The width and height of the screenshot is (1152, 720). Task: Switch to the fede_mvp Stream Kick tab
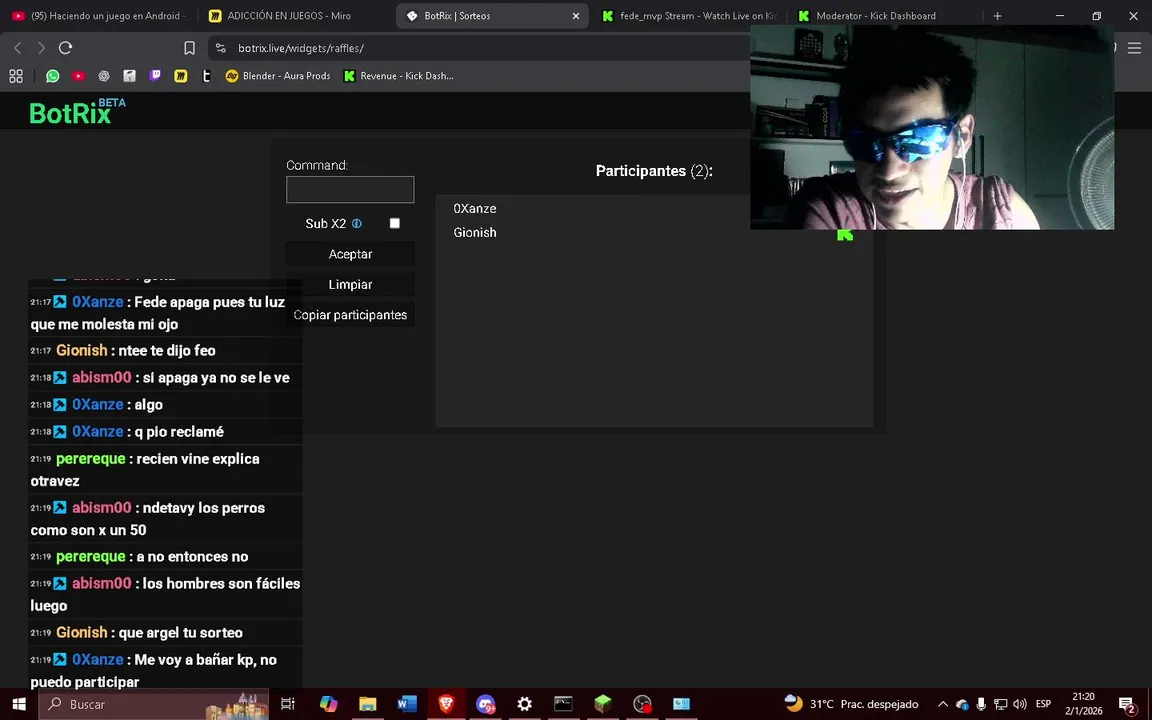click(x=691, y=15)
